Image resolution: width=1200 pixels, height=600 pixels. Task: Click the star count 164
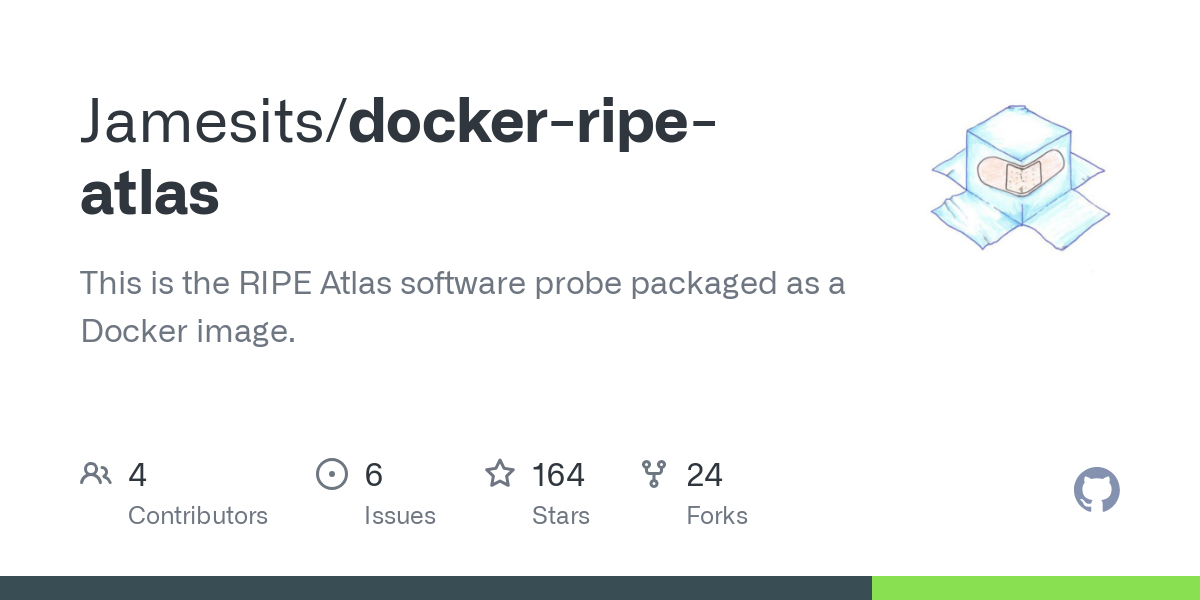(558, 475)
